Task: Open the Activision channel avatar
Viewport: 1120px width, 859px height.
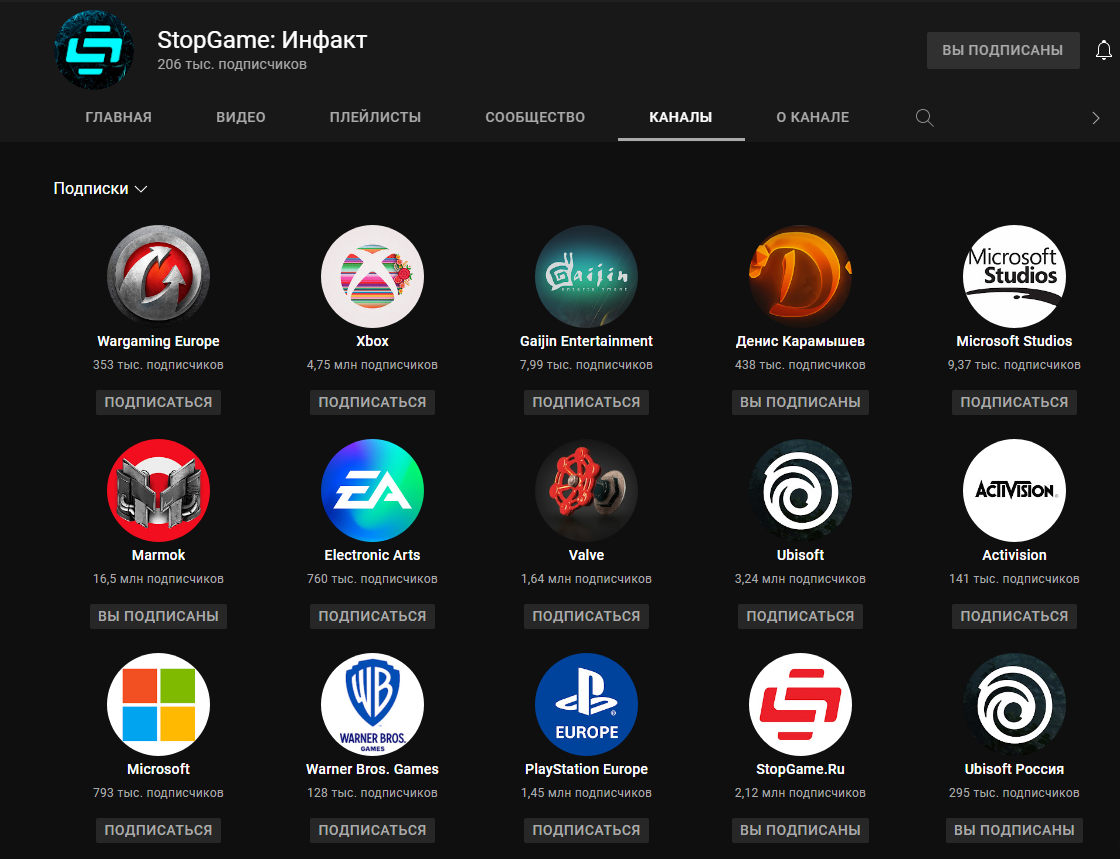Action: tap(1014, 491)
